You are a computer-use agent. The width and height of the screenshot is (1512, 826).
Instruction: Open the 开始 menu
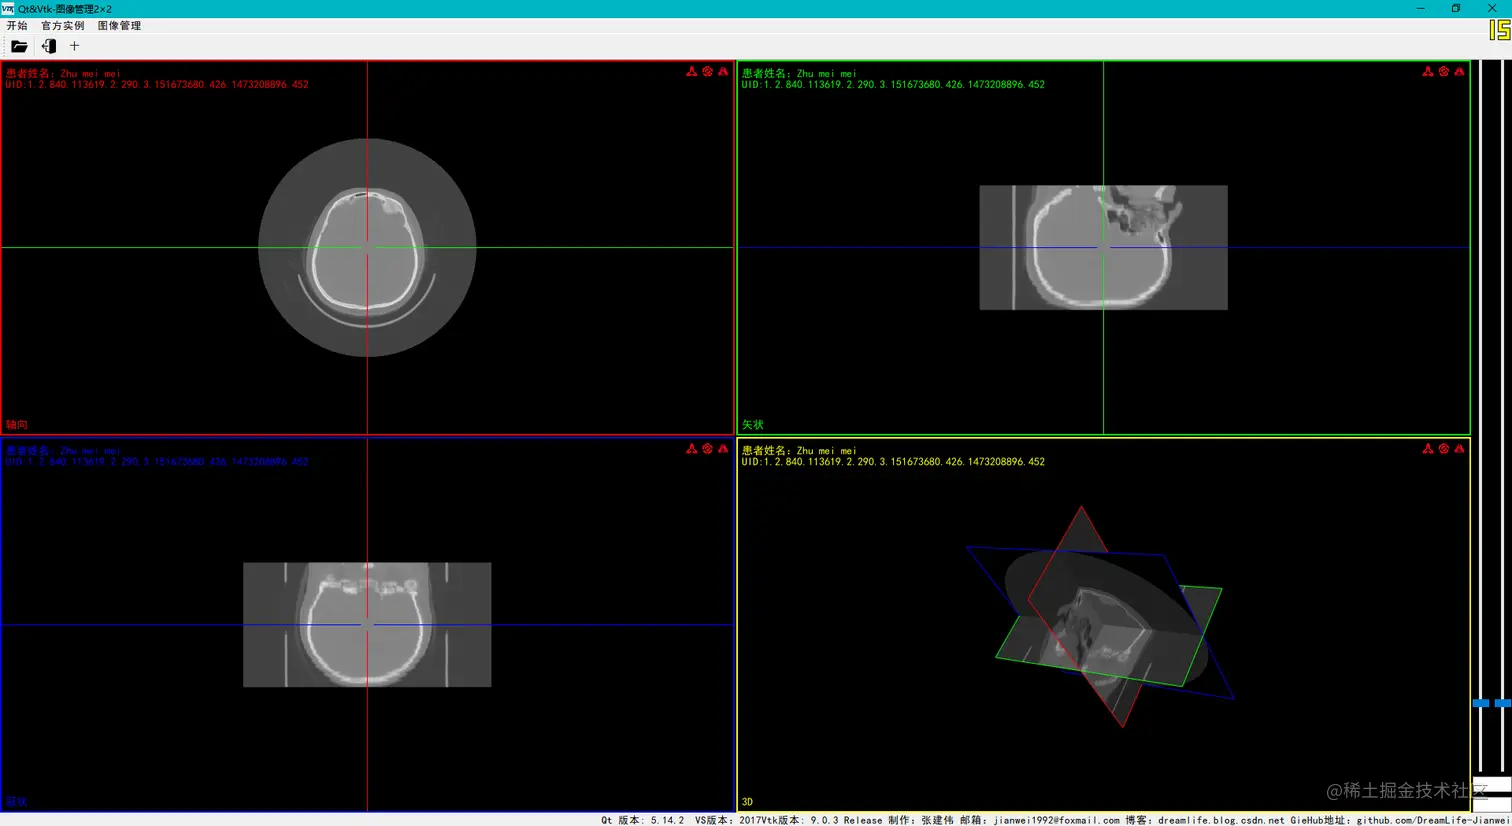(x=17, y=26)
